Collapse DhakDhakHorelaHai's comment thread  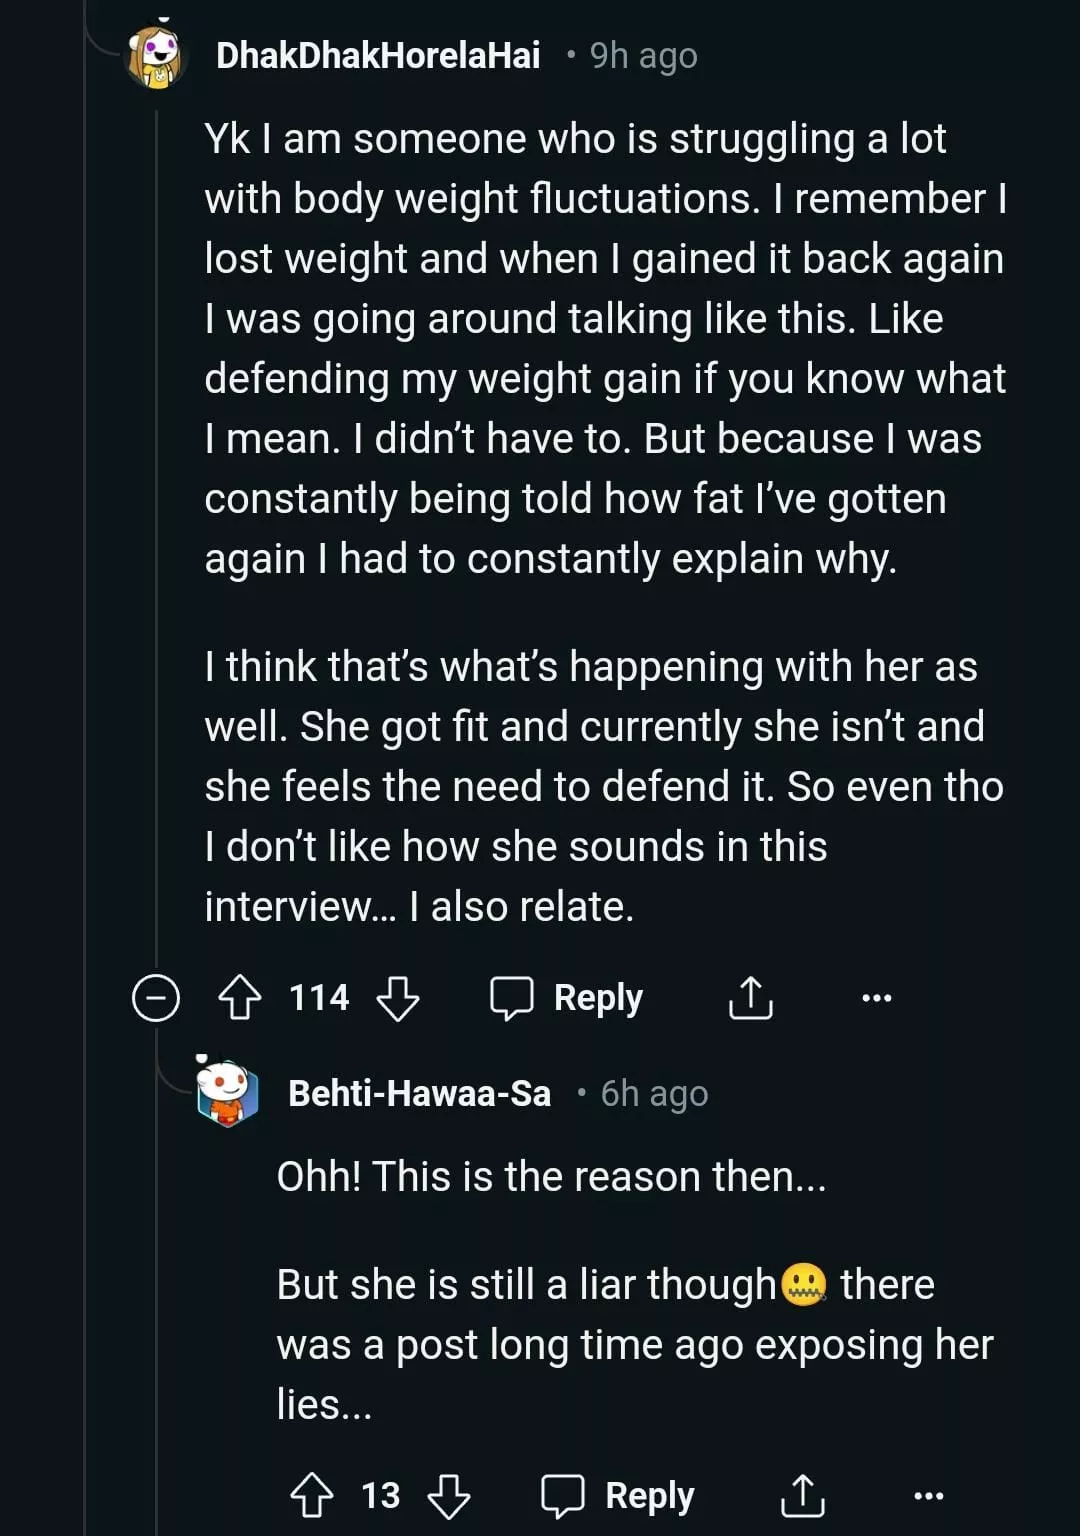[156, 998]
